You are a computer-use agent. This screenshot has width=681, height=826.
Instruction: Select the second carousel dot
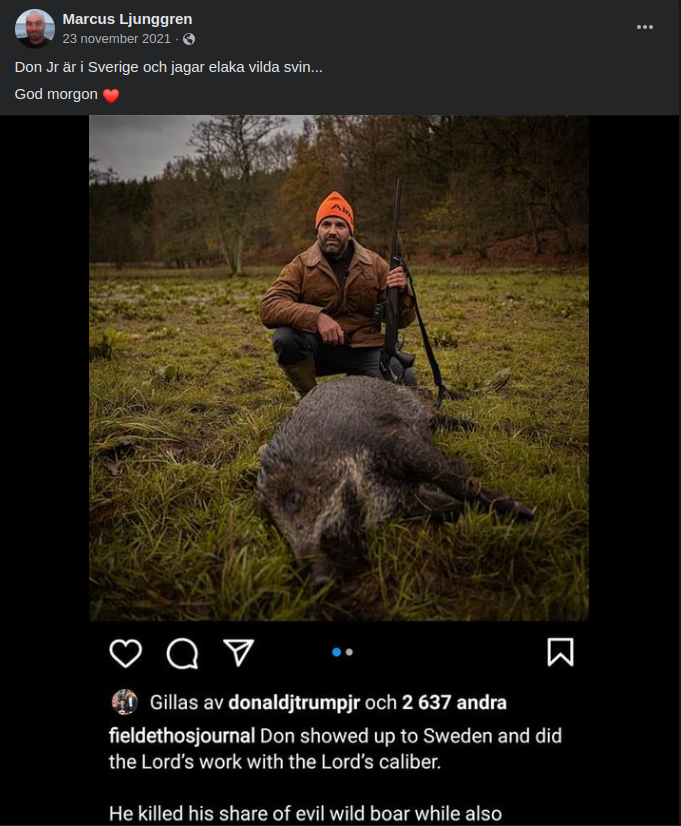coord(348,649)
